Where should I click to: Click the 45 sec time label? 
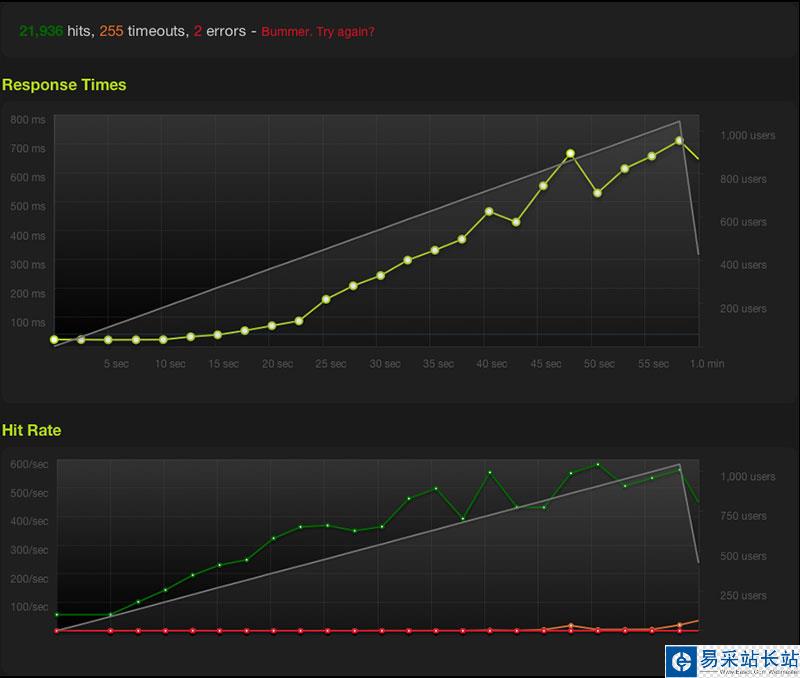coord(546,364)
